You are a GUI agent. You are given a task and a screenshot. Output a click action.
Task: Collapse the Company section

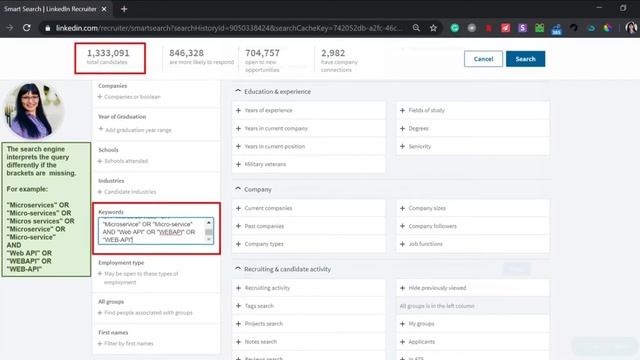pos(238,189)
